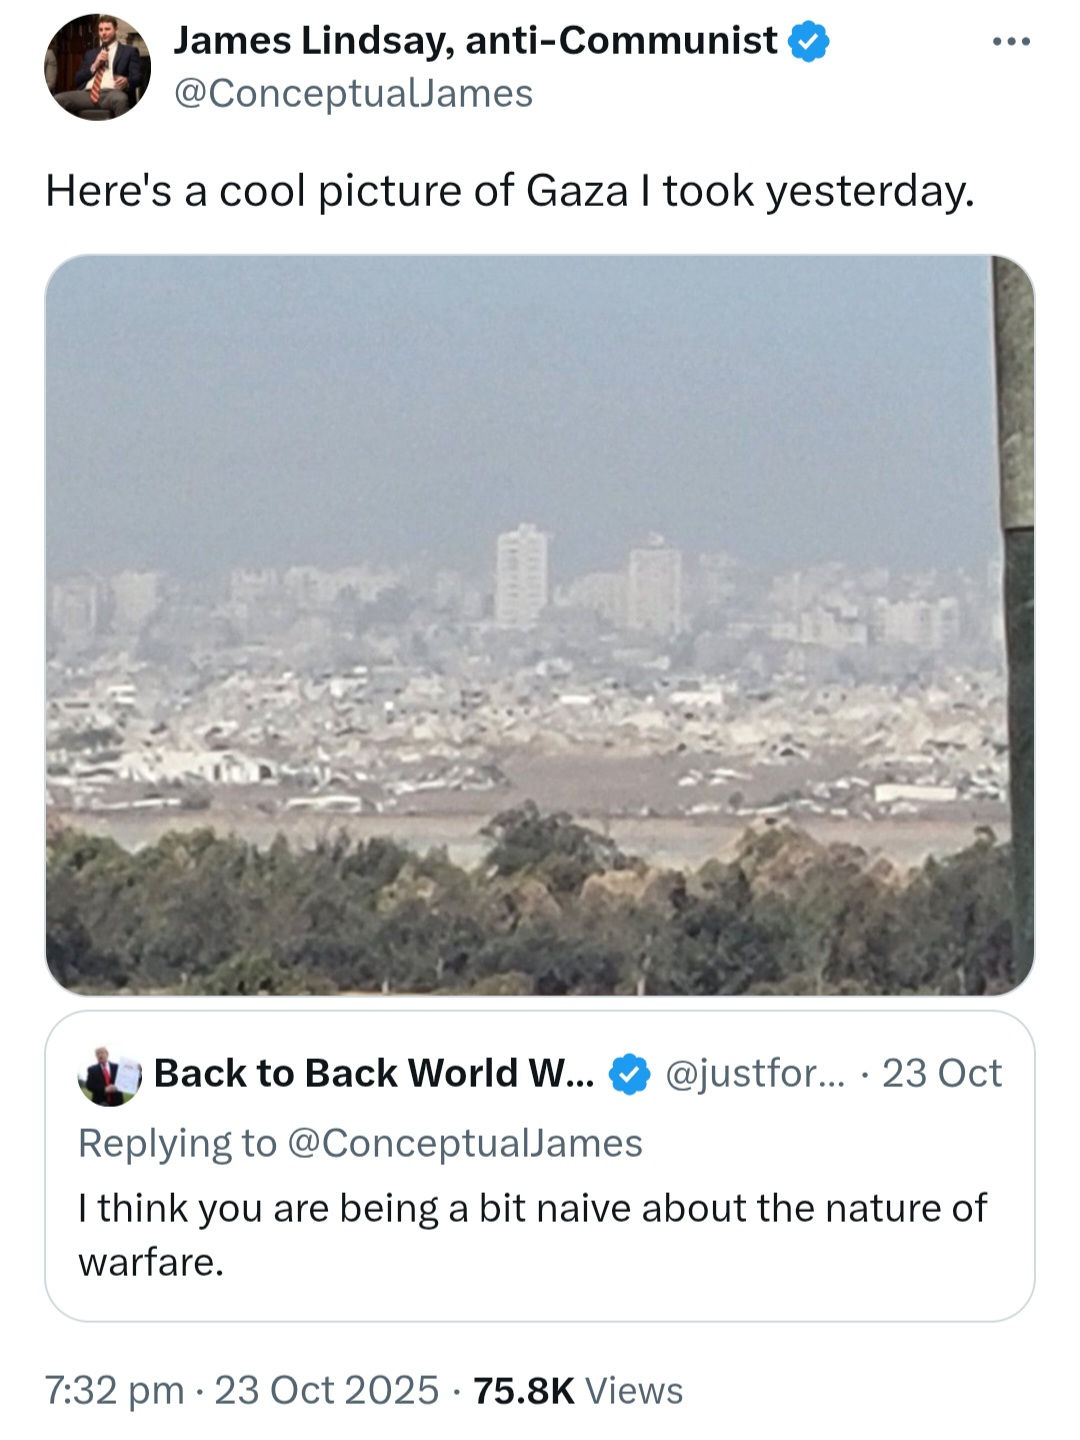
Task: Click the 23 Oct quoted tweet date
Action: 941,1074
